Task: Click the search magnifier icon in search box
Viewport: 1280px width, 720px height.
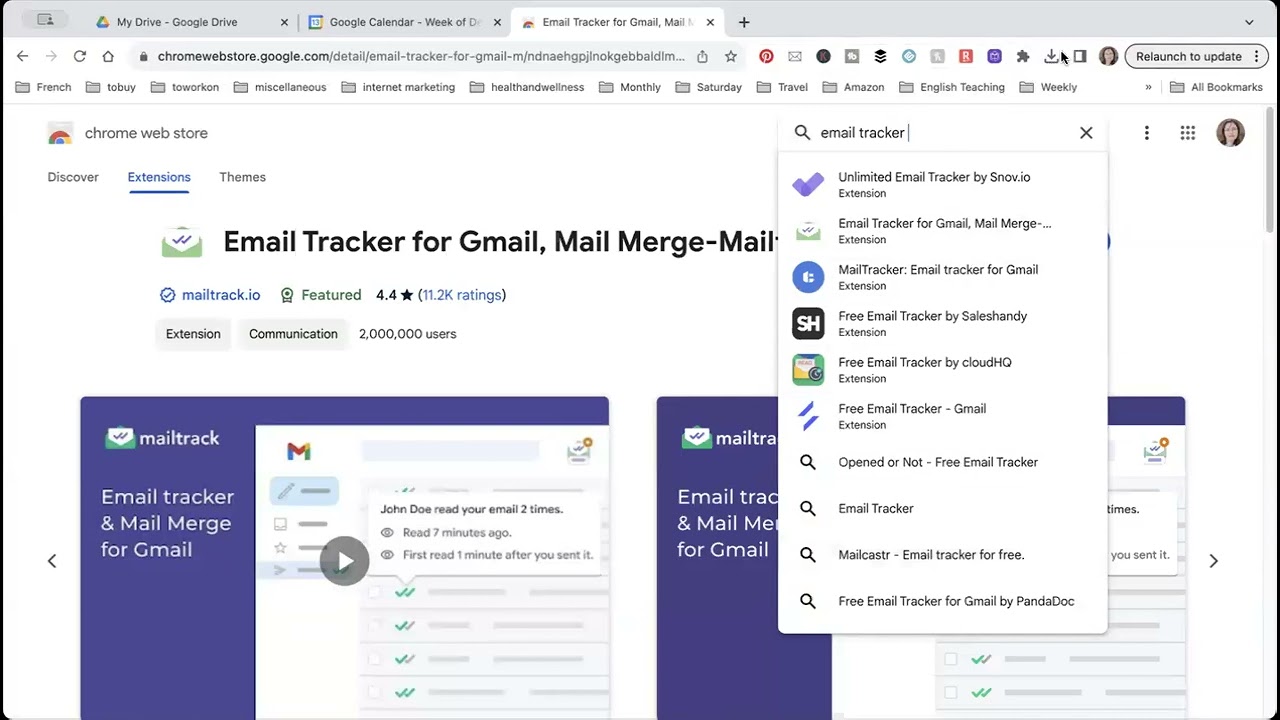Action: coord(802,133)
